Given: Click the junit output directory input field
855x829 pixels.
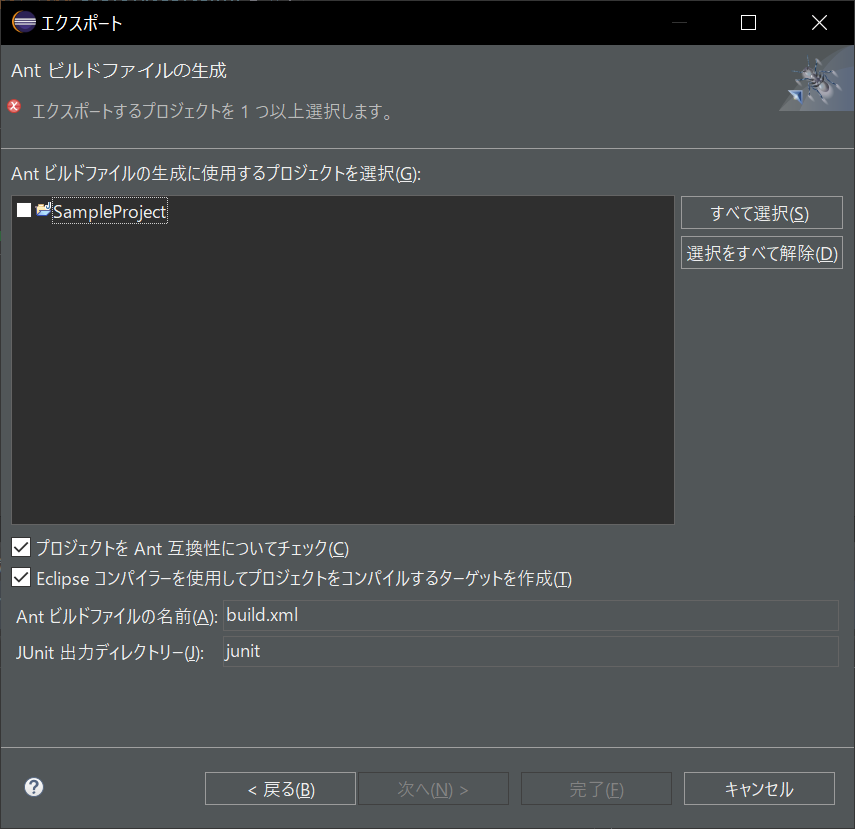Looking at the screenshot, I should click(530, 651).
